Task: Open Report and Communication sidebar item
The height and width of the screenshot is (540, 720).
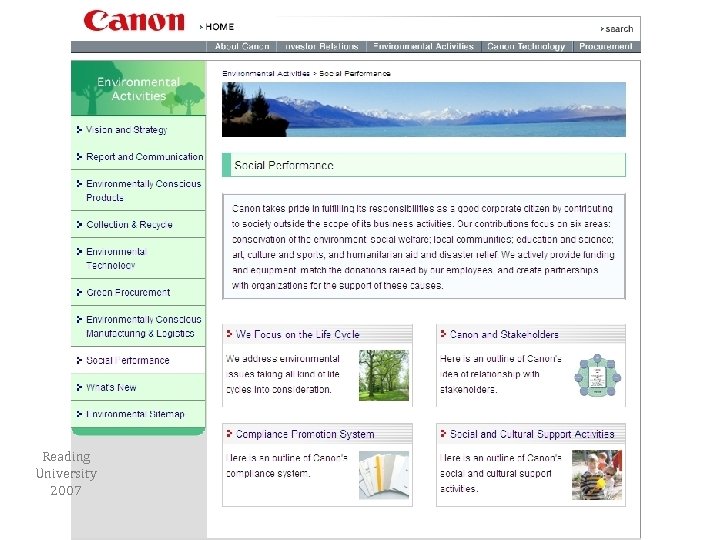Action: click(x=145, y=157)
